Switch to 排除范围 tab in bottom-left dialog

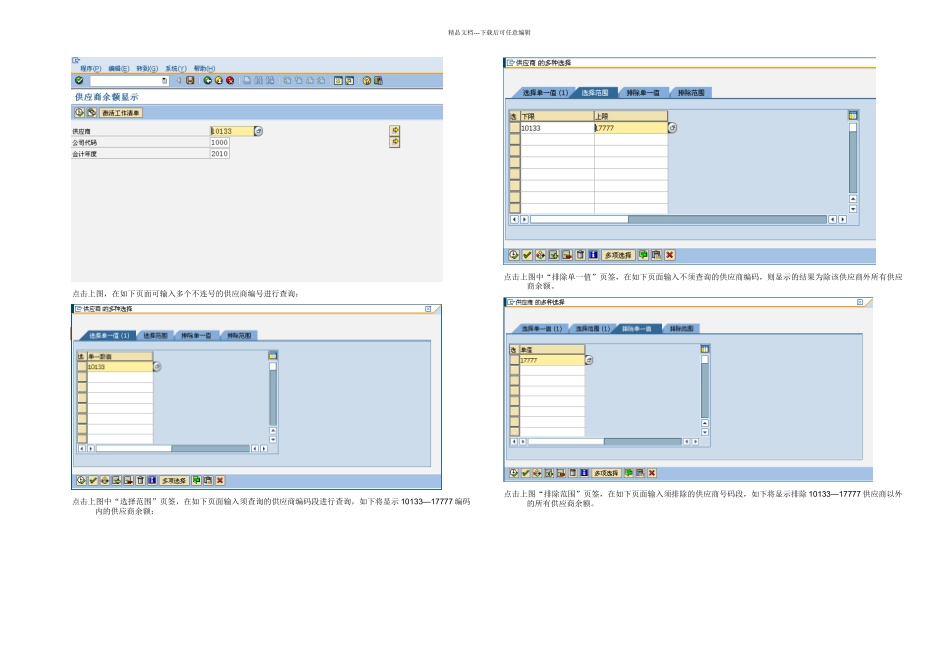point(239,336)
